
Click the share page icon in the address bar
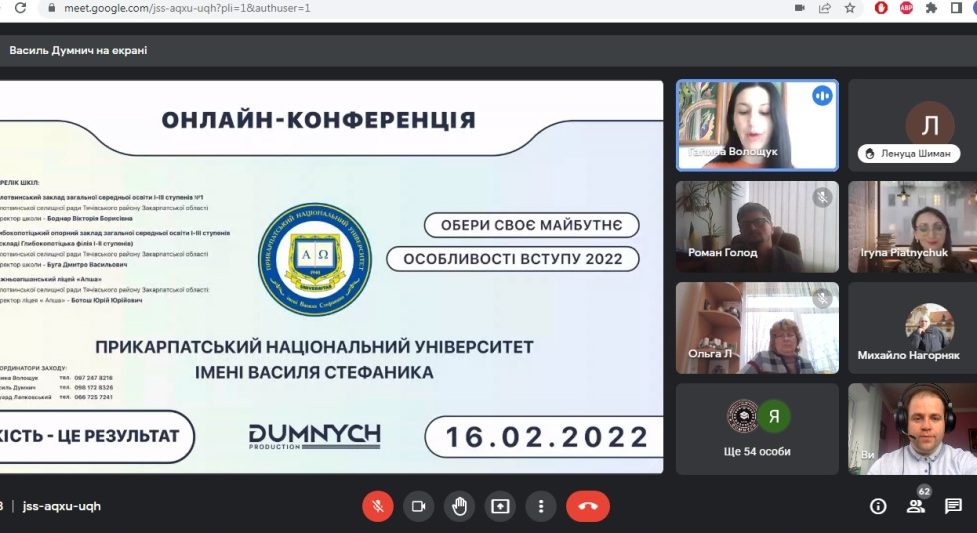pos(825,8)
